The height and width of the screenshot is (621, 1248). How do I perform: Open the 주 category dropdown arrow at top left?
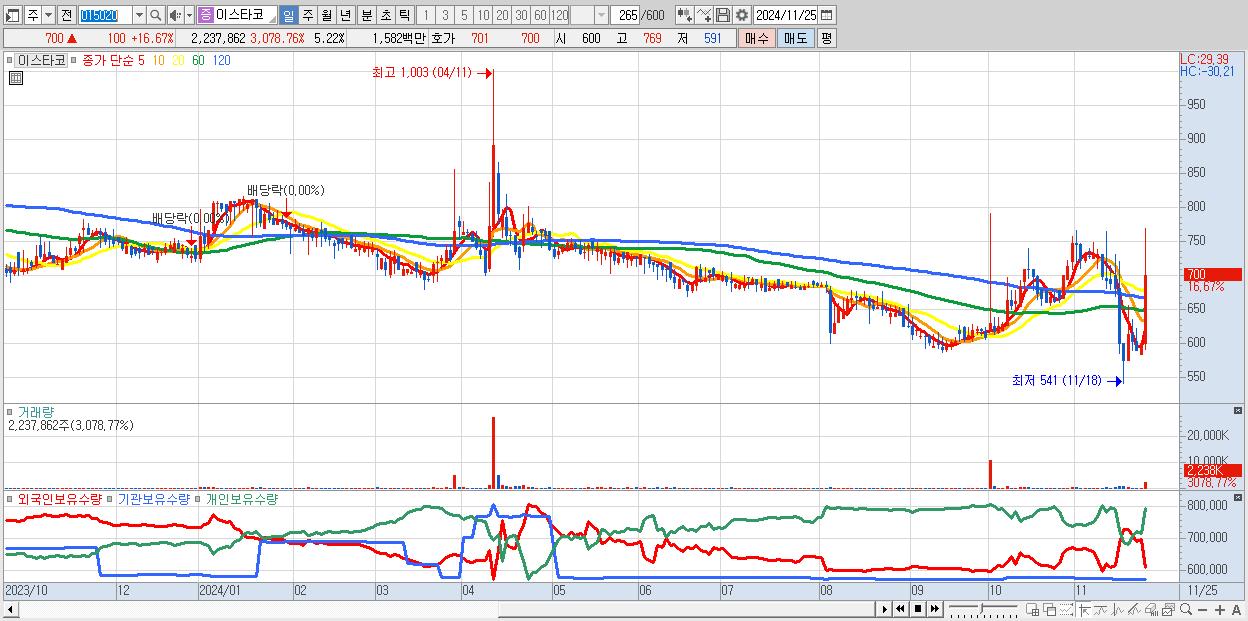[48, 15]
